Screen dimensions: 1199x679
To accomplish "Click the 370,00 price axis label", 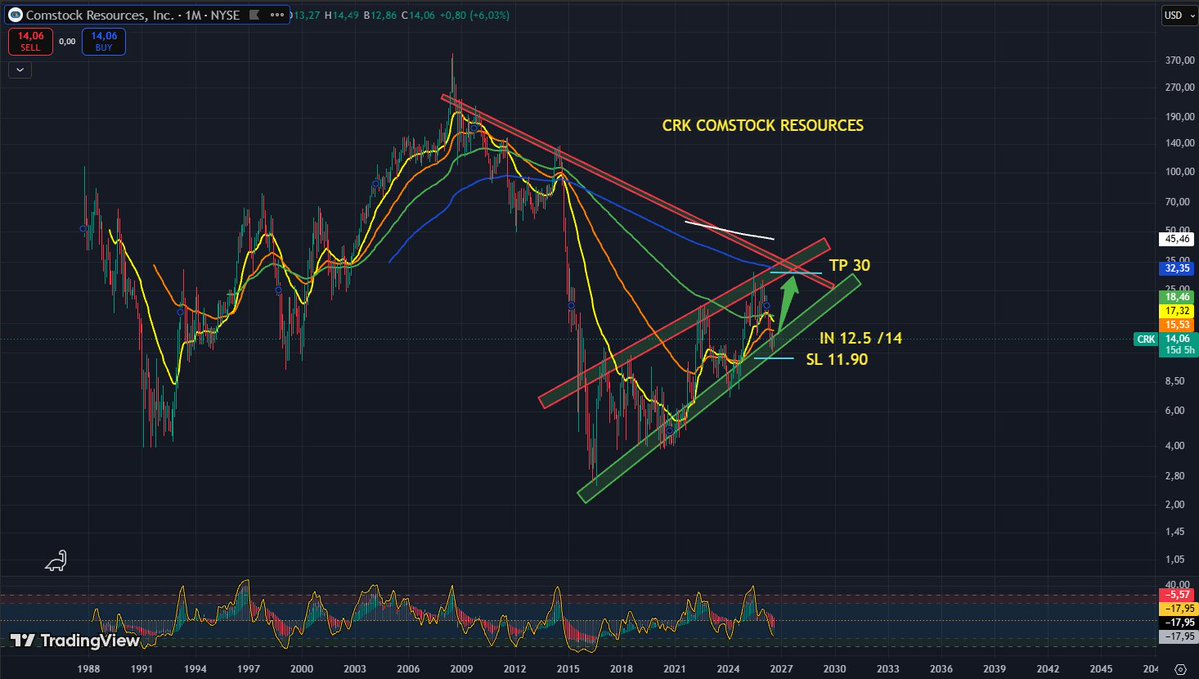I will [x=1180, y=60].
